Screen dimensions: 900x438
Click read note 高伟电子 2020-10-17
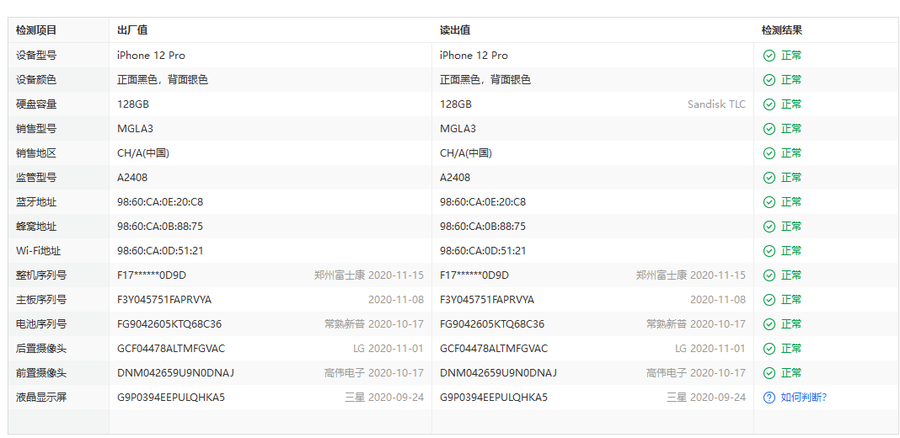click(x=696, y=373)
